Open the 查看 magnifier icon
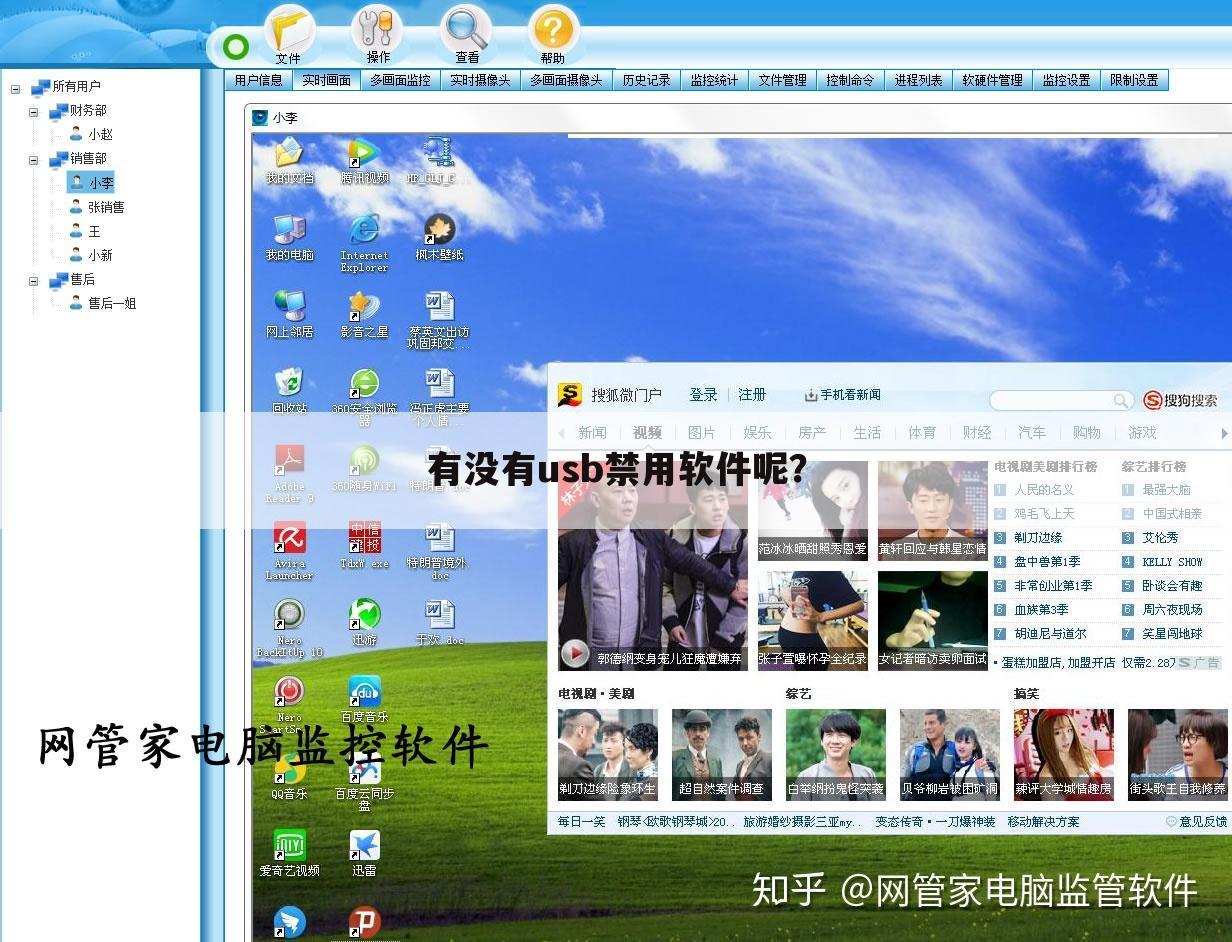The height and width of the screenshot is (942, 1232). (x=466, y=36)
